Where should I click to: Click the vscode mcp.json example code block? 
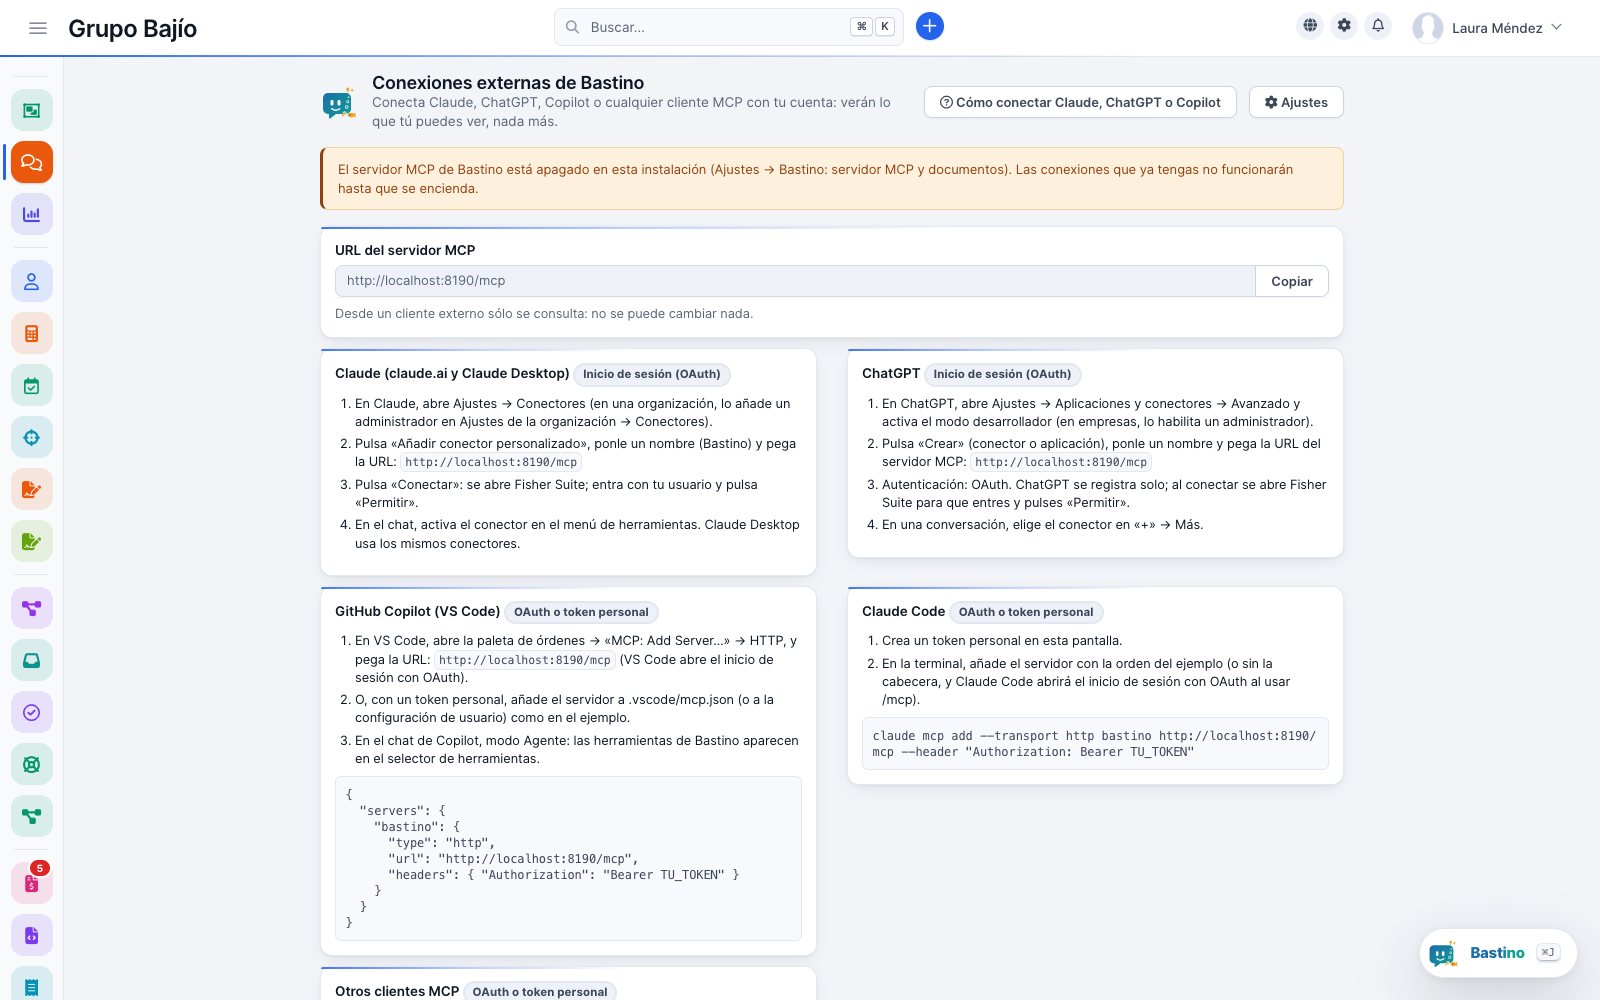click(x=568, y=858)
